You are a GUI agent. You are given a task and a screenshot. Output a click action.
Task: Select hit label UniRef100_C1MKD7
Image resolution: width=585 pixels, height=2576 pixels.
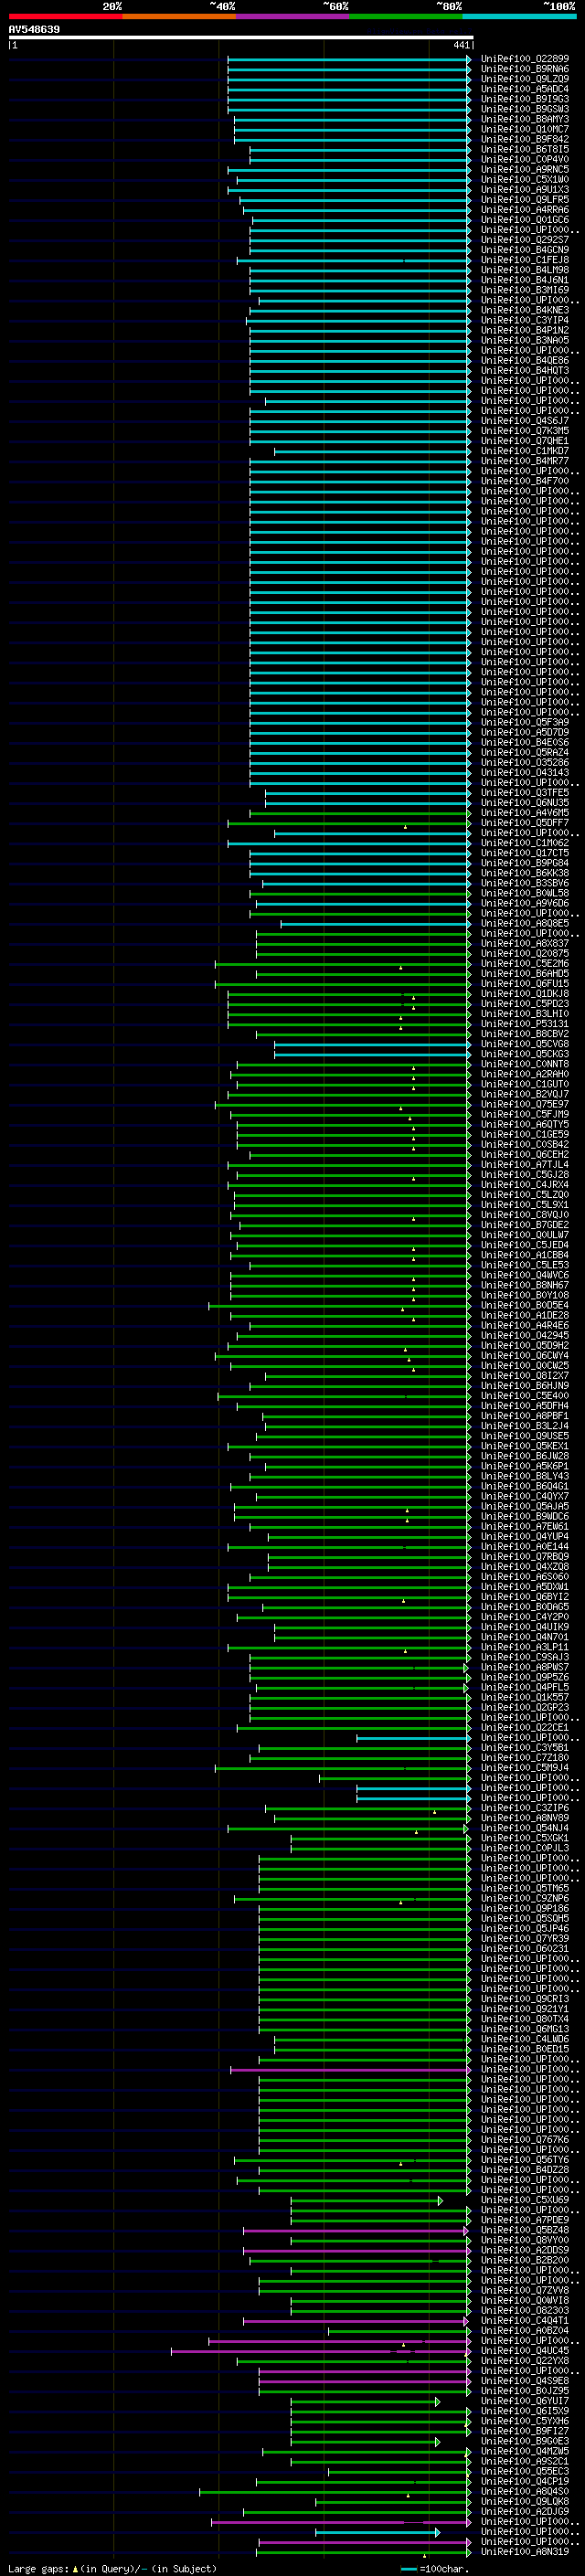point(524,451)
